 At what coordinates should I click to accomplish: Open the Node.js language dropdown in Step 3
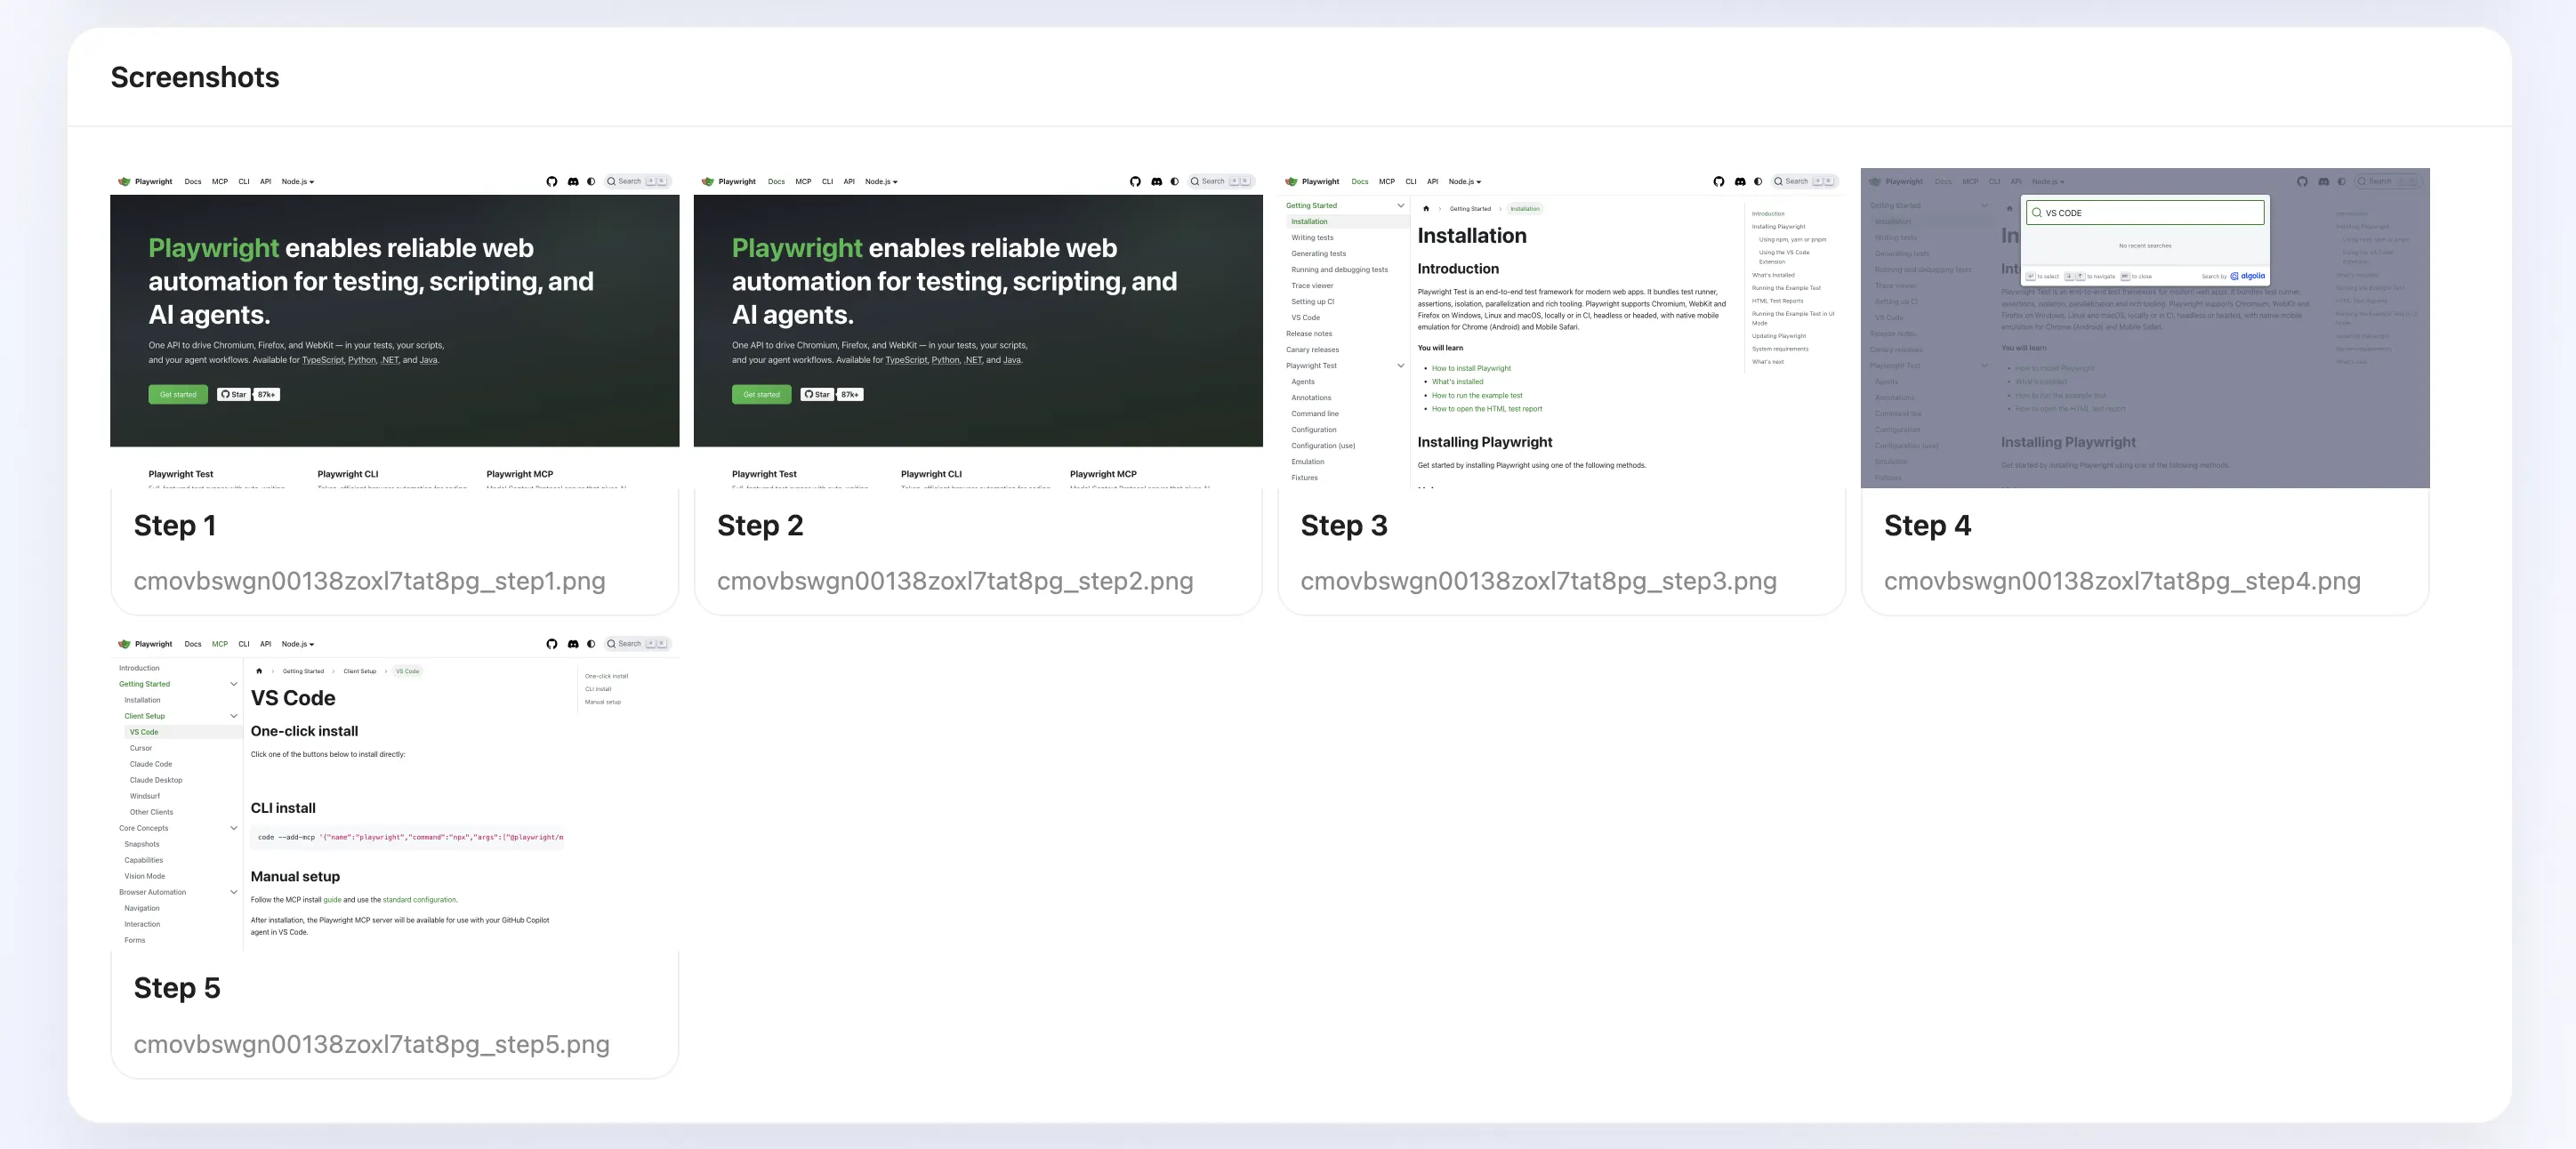[1465, 182]
